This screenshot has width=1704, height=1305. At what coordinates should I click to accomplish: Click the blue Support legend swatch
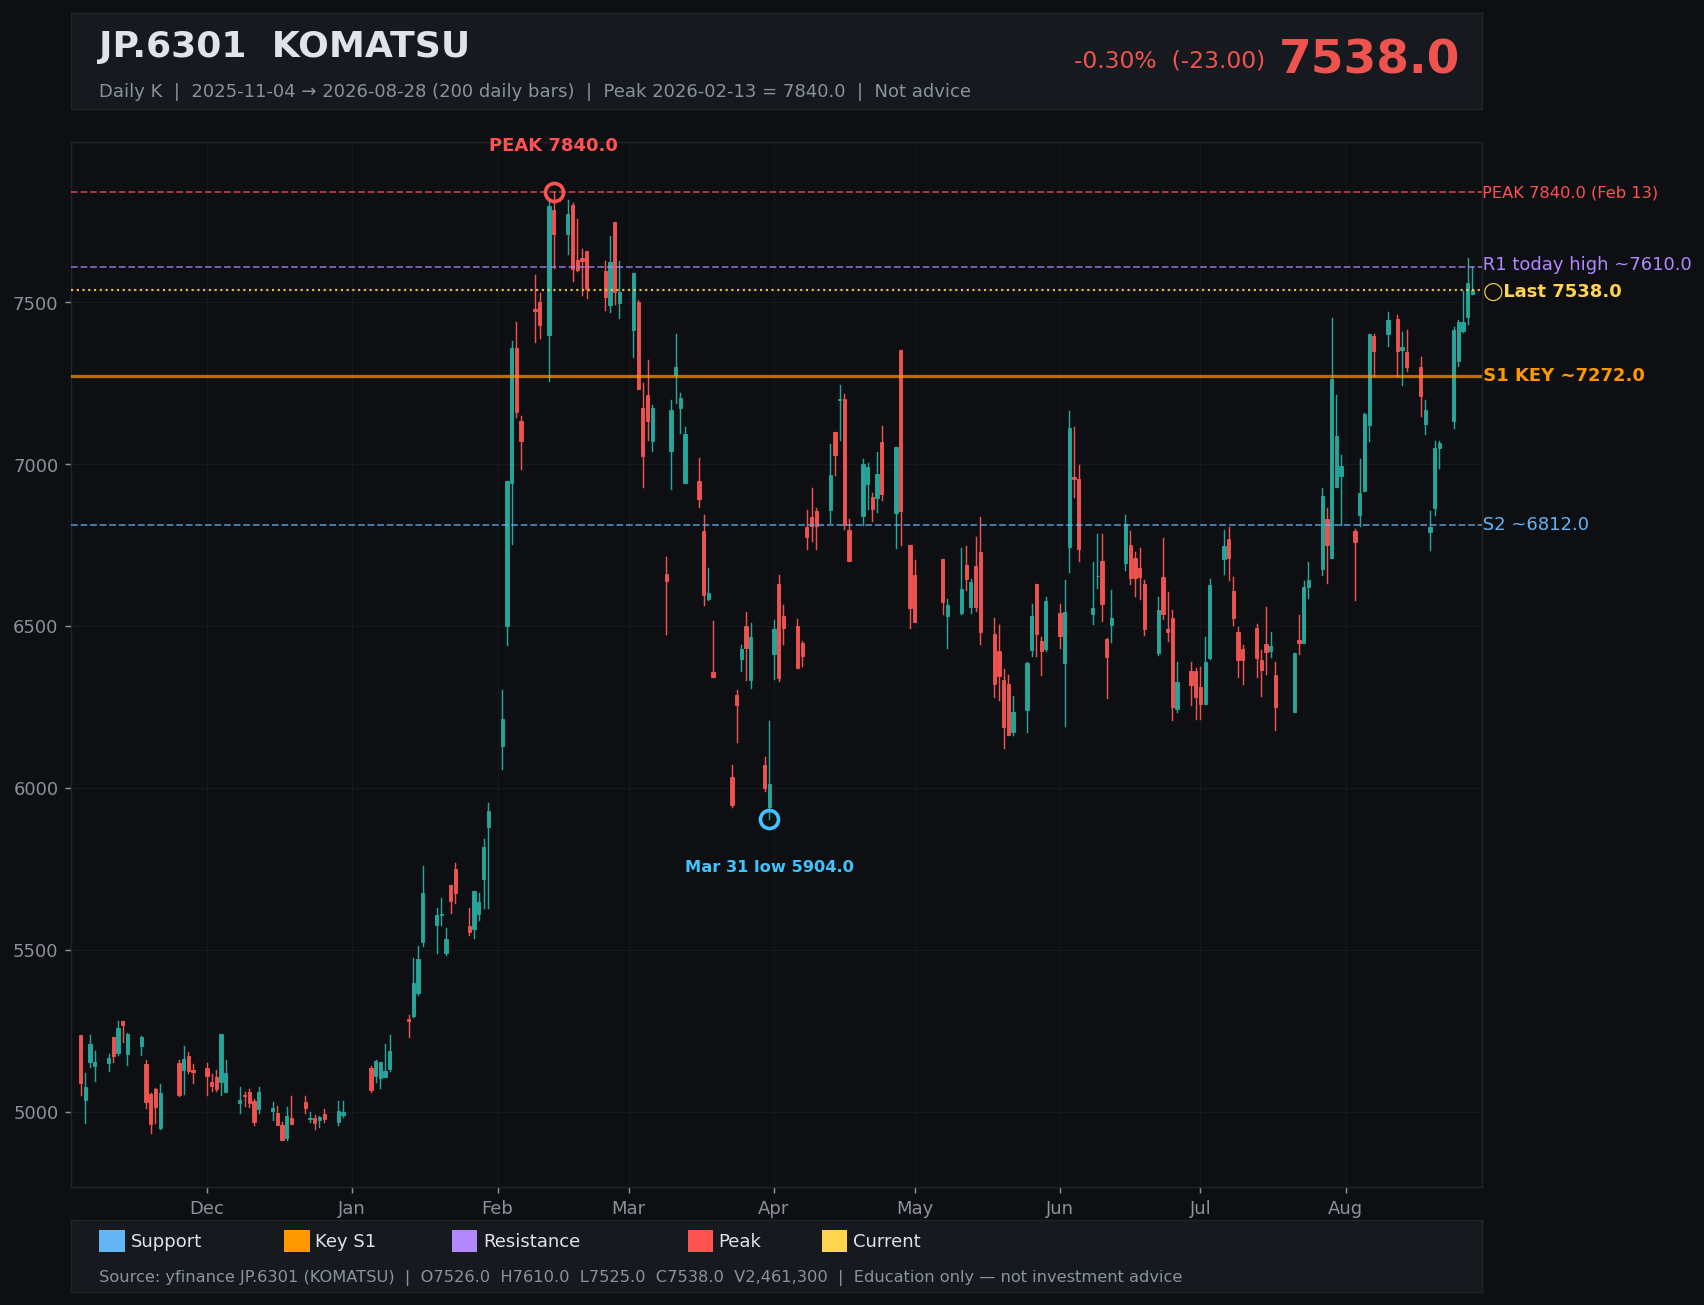(x=112, y=1241)
